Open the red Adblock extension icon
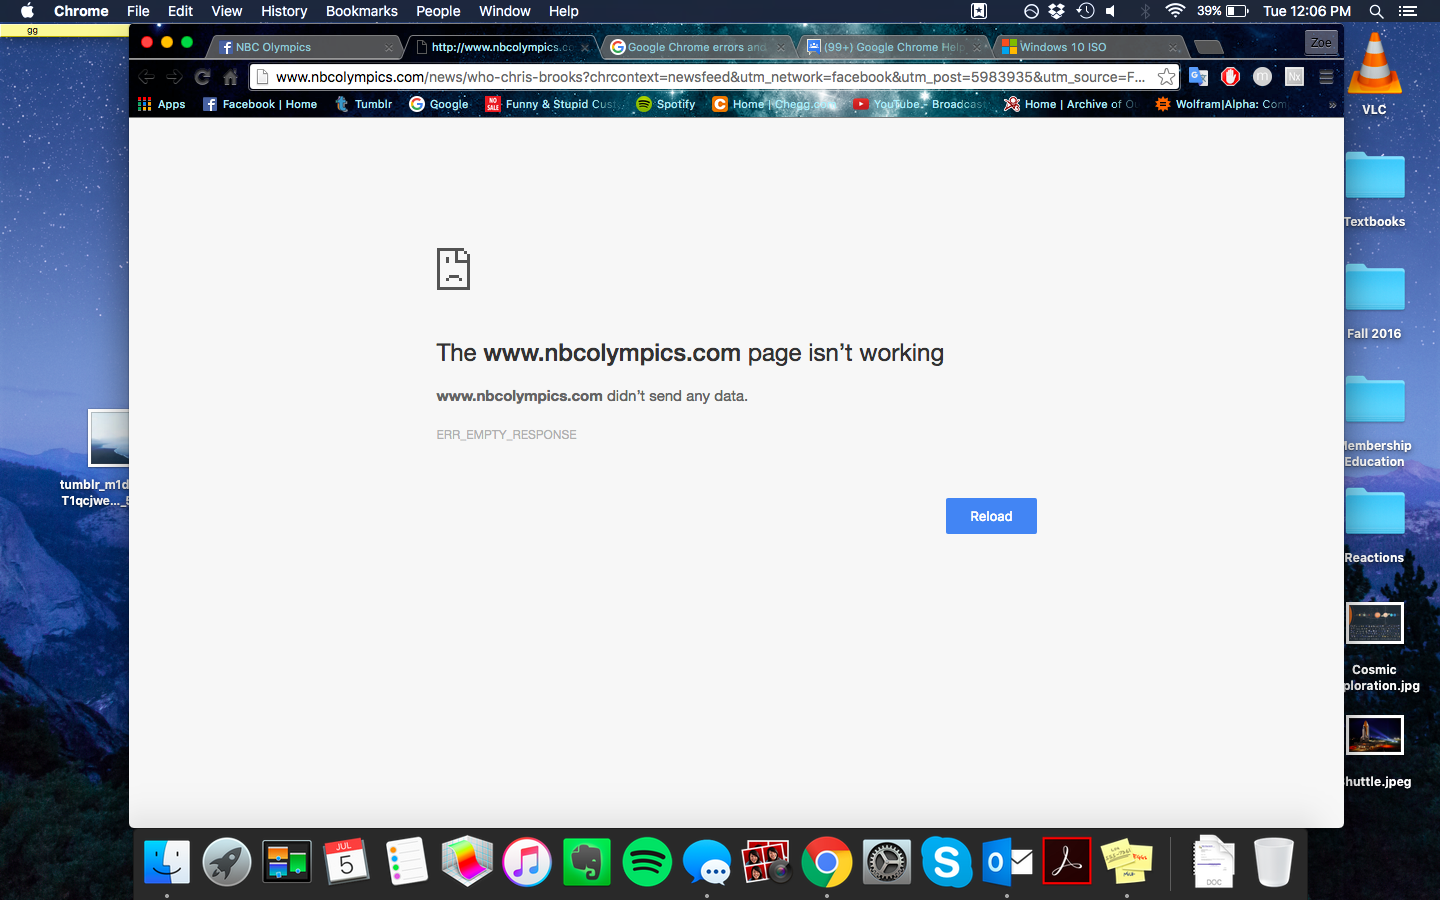Screen dimensions: 1440x900 coord(1230,77)
